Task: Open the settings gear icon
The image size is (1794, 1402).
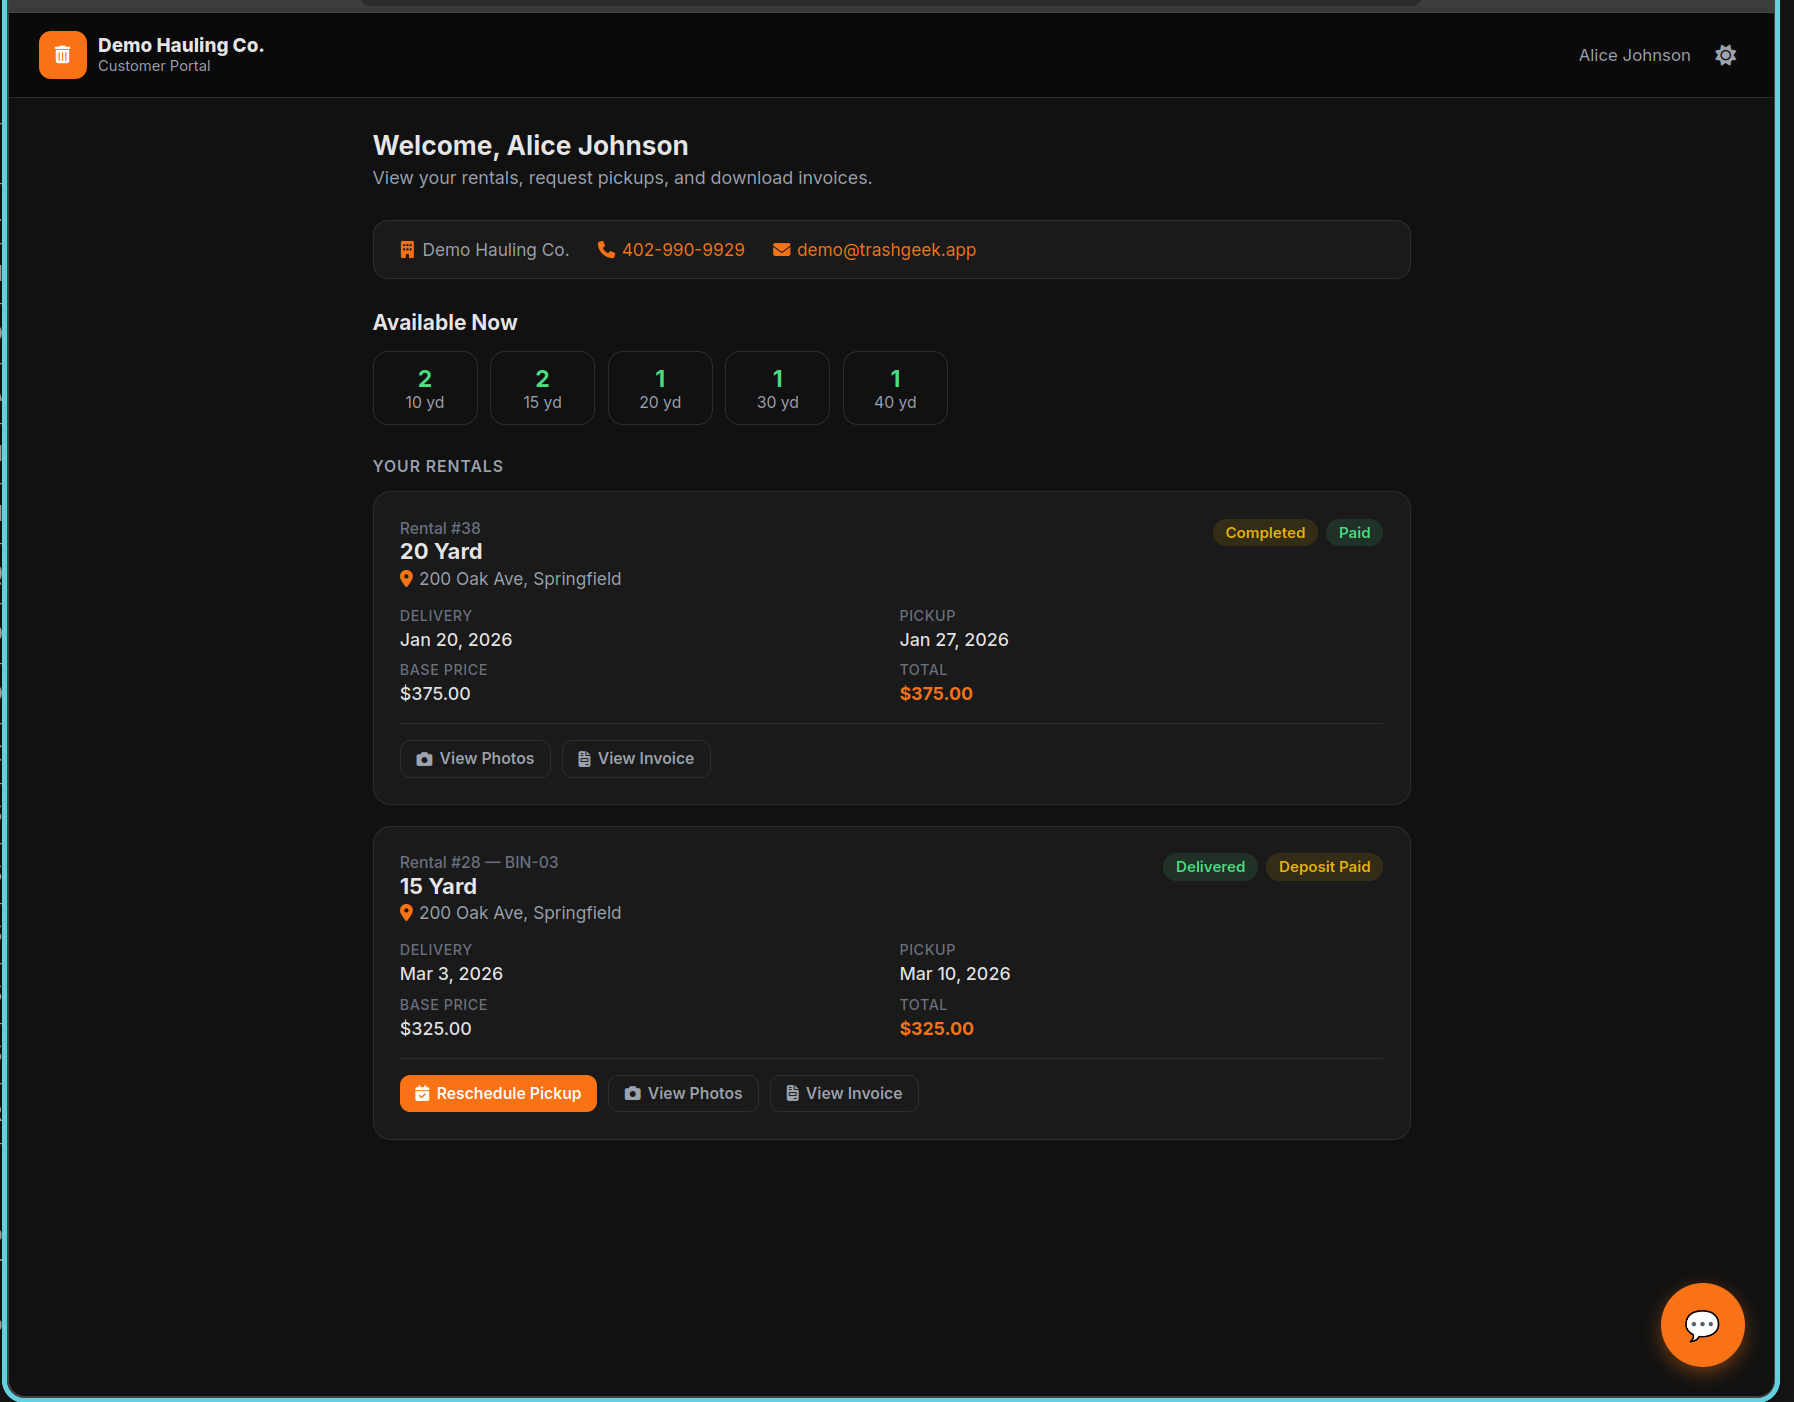Action: (x=1725, y=55)
